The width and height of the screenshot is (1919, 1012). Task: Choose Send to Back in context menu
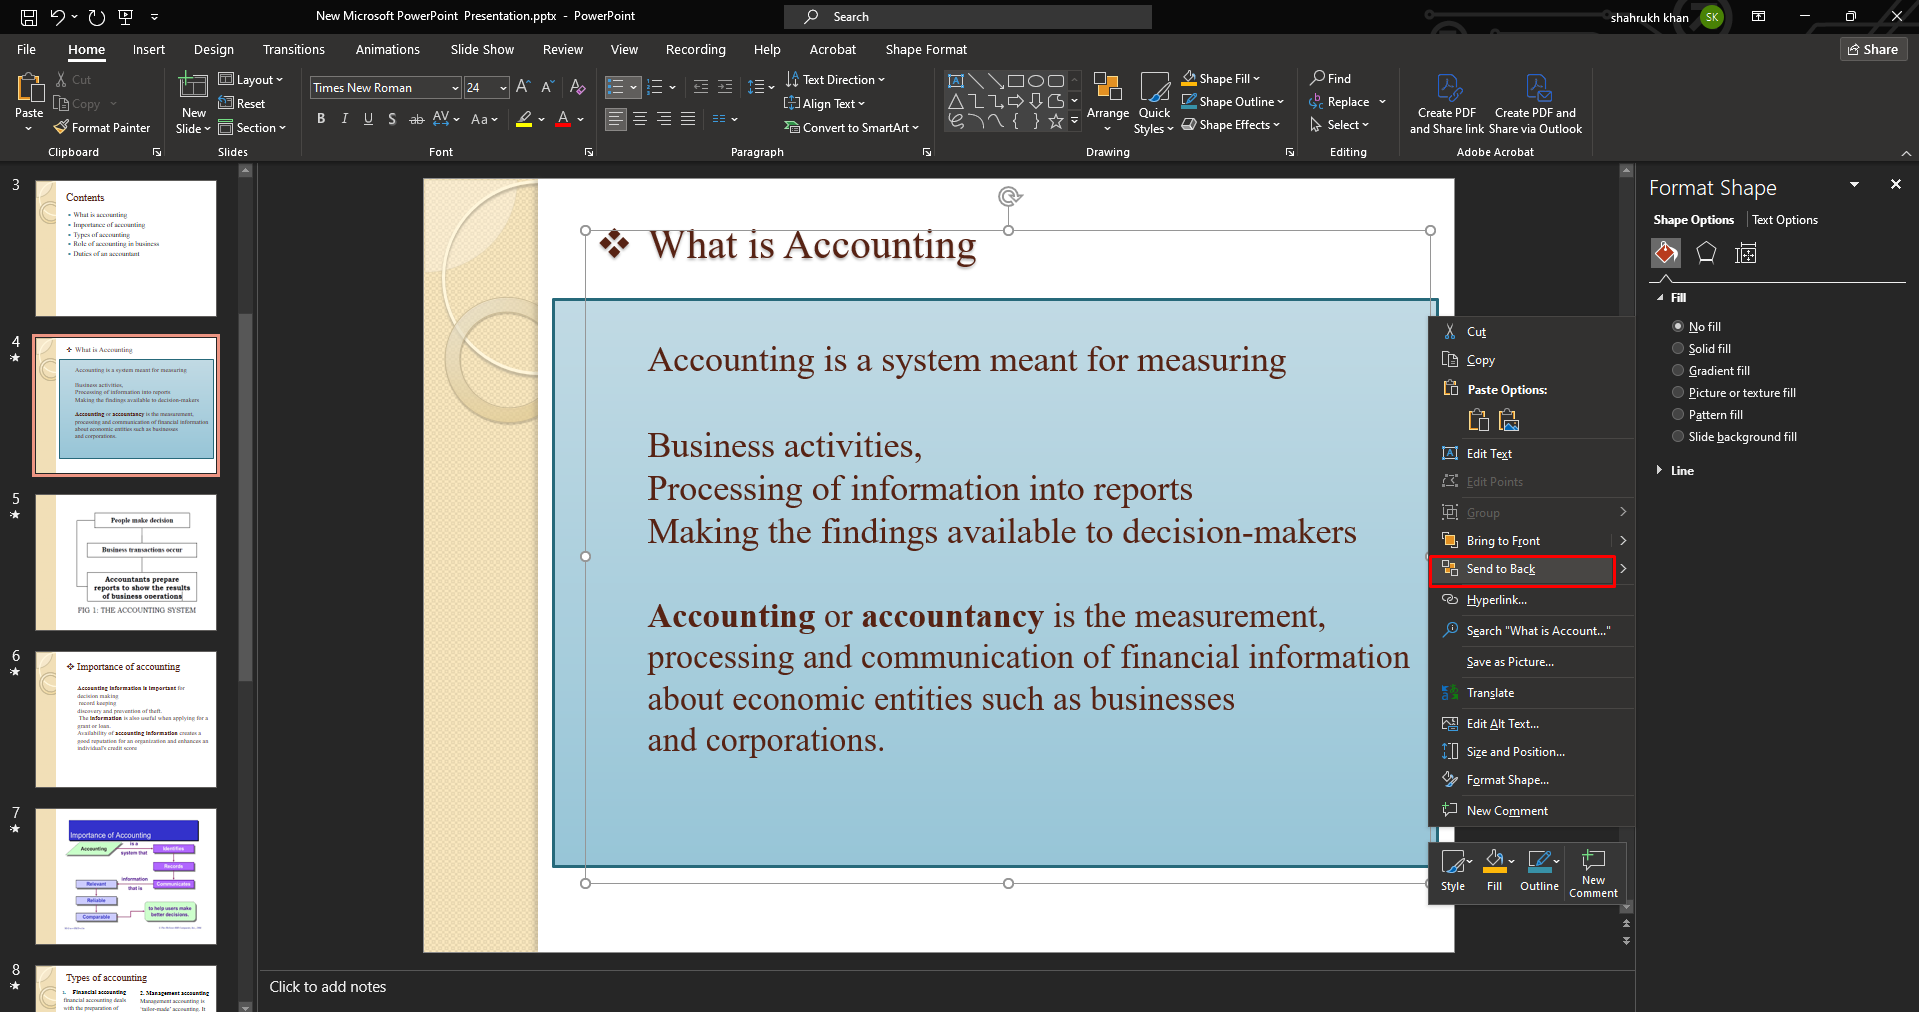1500,569
